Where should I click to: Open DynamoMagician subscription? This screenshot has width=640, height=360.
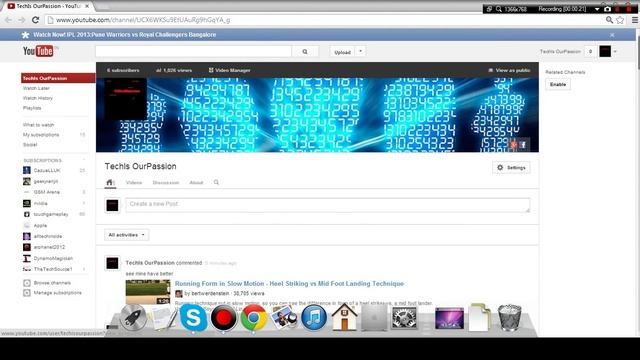coord(53,258)
